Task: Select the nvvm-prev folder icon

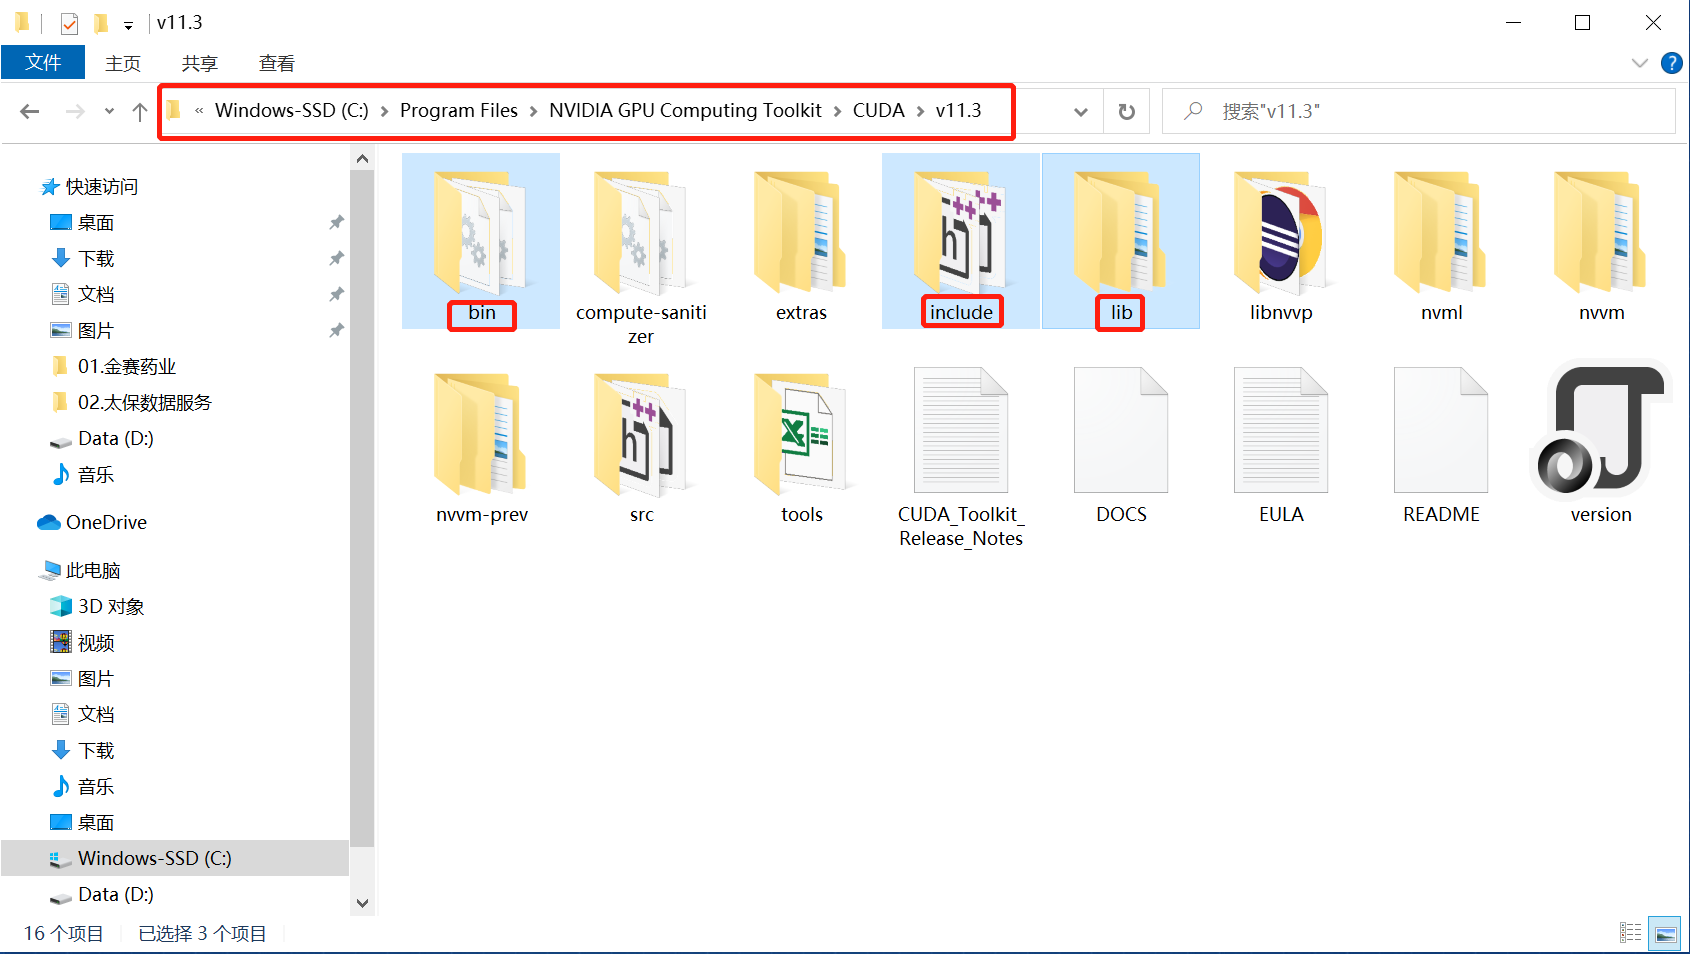Action: pos(481,434)
